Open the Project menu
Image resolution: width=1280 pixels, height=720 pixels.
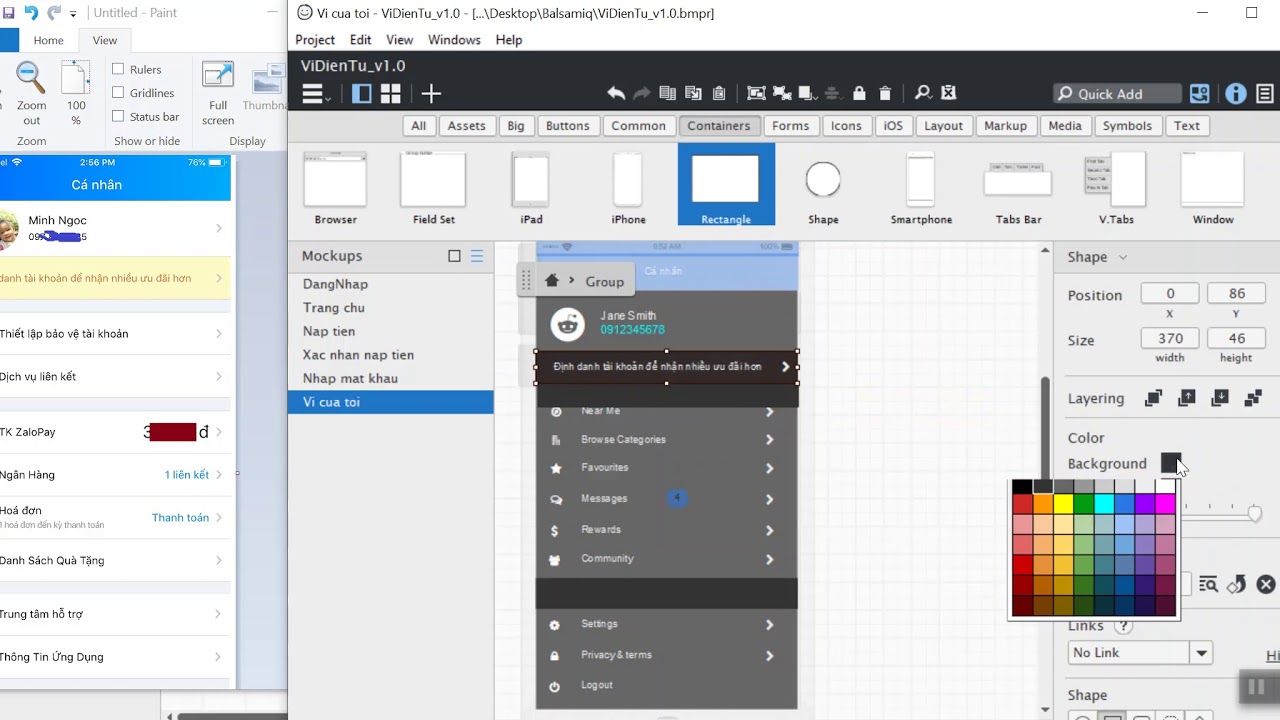click(315, 40)
